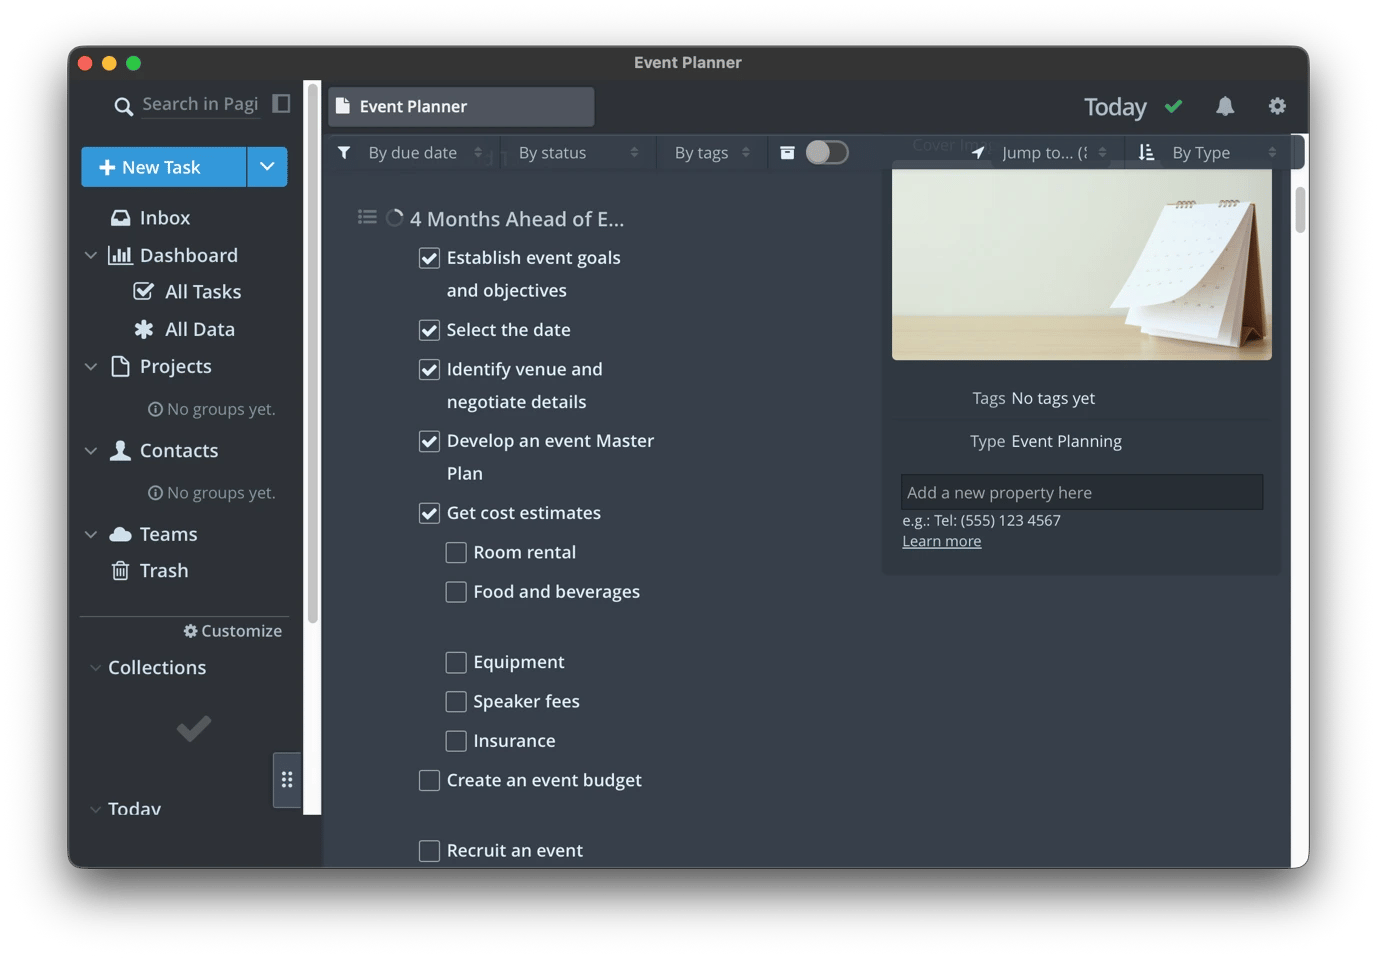Click the search magnifier icon
The height and width of the screenshot is (958, 1377).
tap(123, 106)
